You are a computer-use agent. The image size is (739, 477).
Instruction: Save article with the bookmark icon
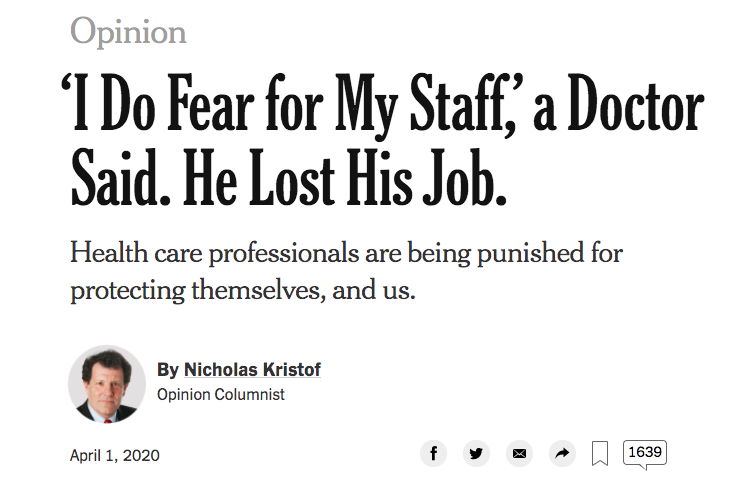599,453
